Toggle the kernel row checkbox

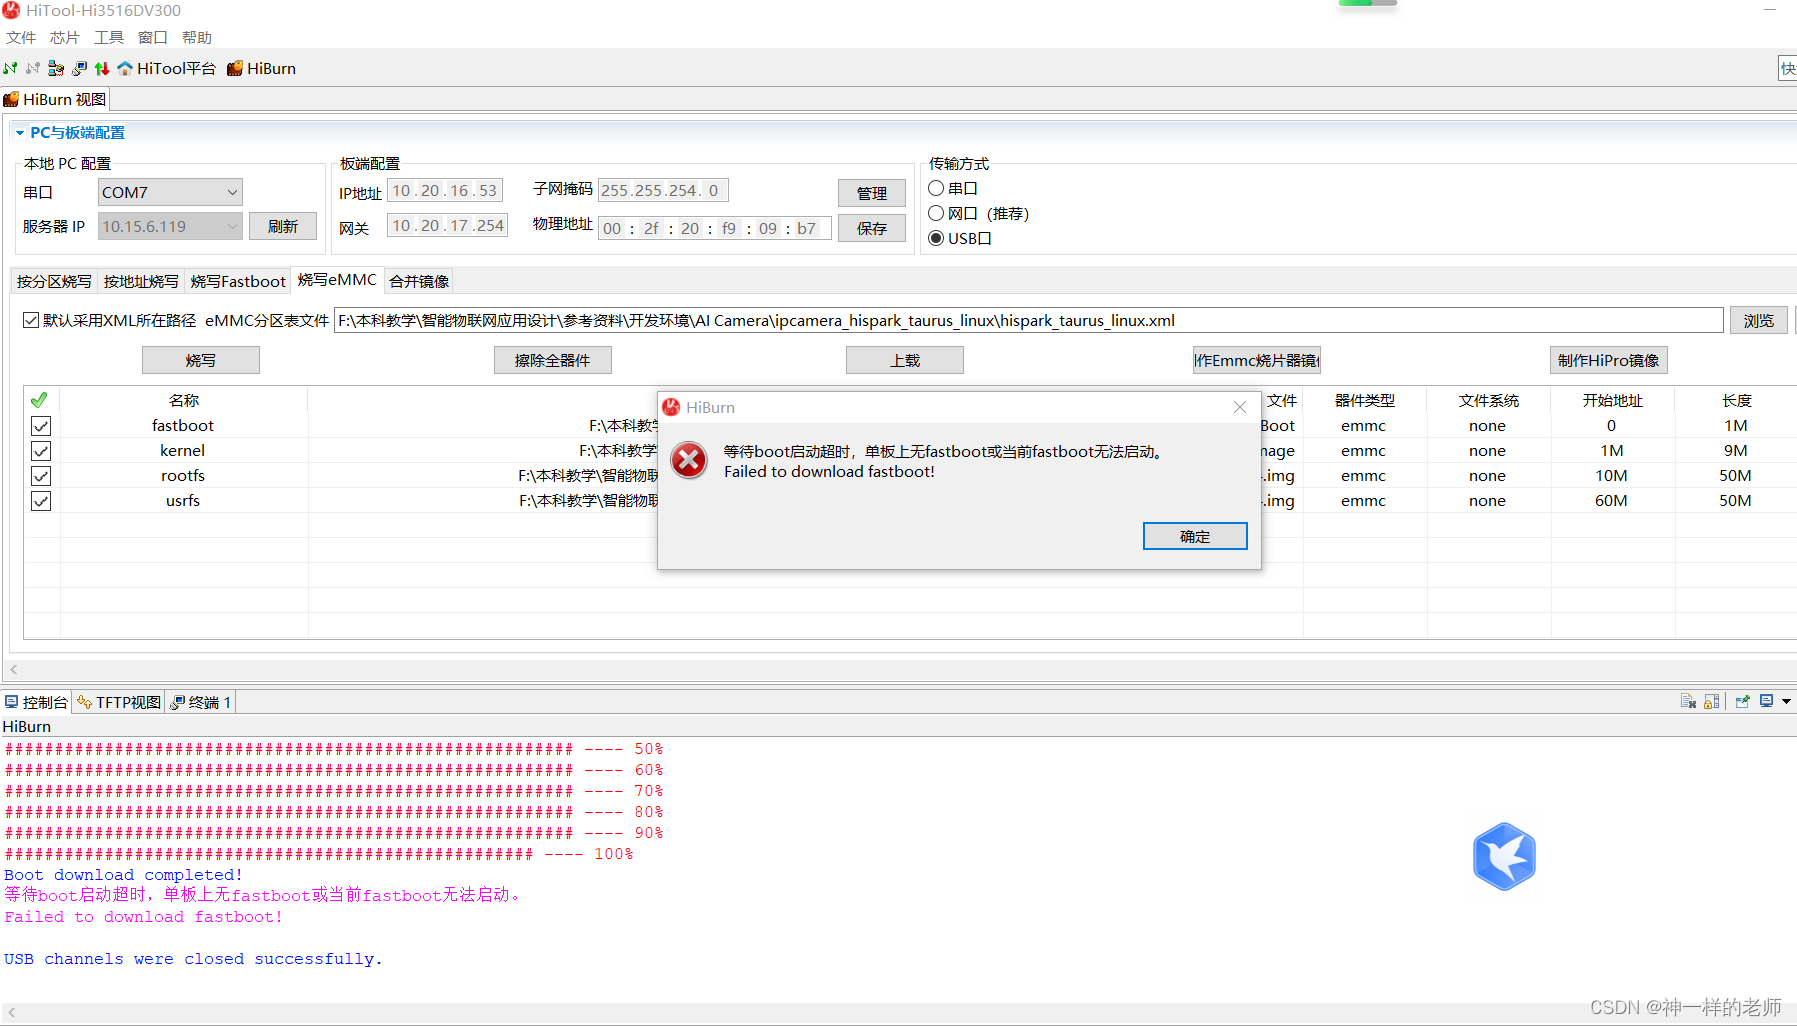[x=41, y=451]
